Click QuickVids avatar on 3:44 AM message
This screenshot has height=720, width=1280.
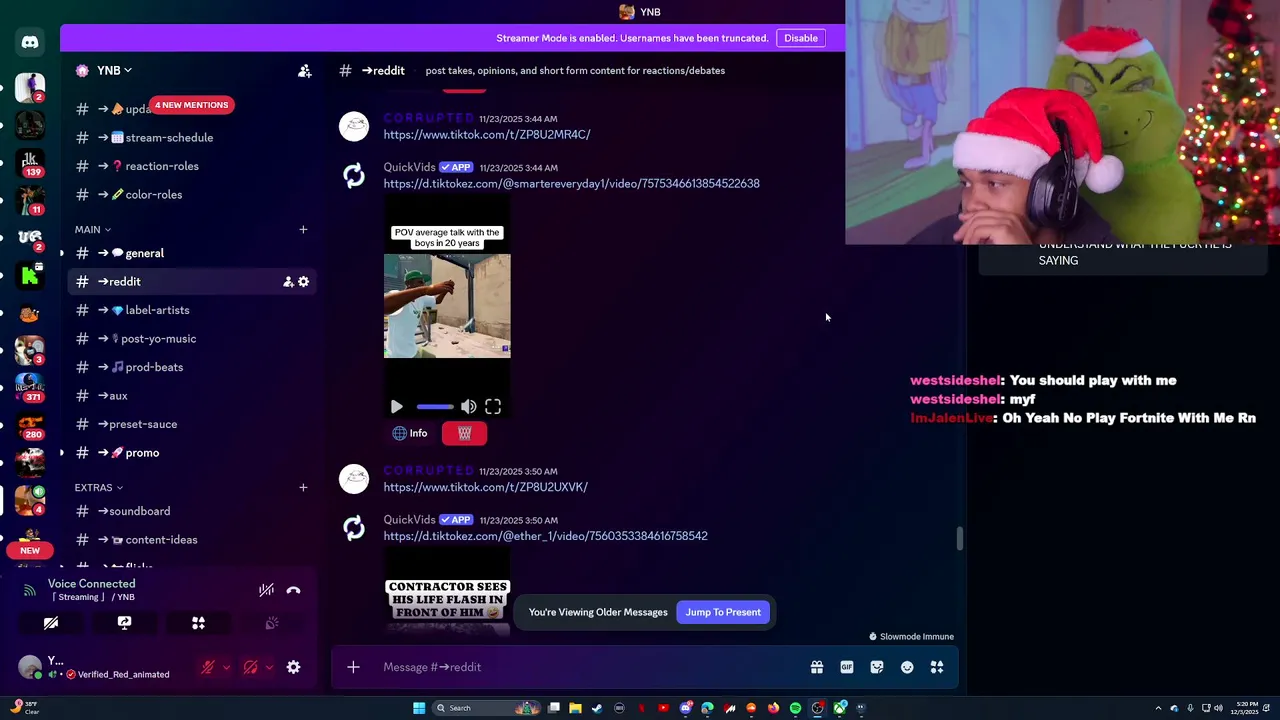[x=354, y=176]
